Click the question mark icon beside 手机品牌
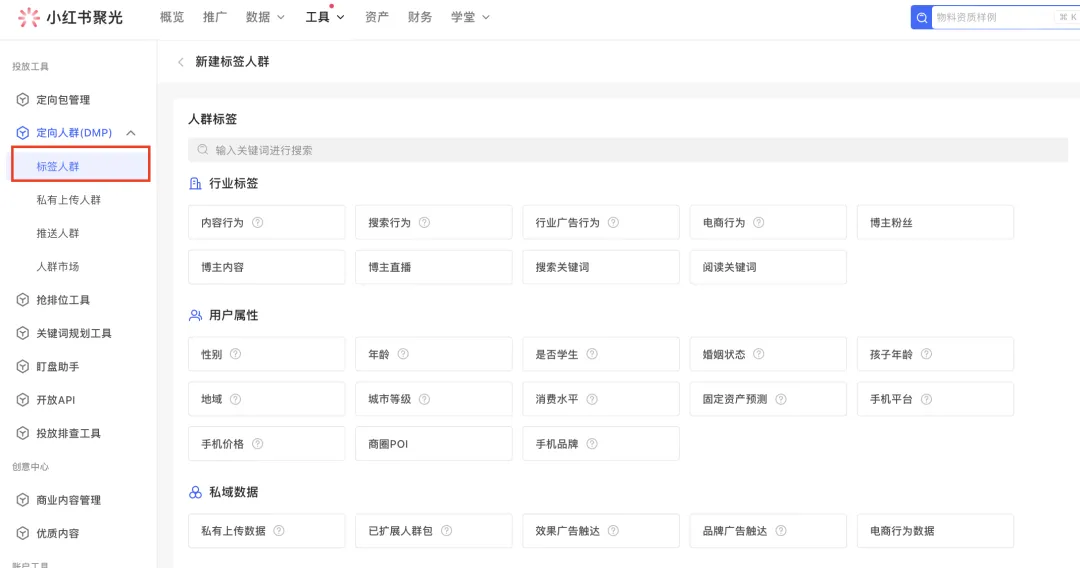1080x568 pixels. click(x=592, y=444)
